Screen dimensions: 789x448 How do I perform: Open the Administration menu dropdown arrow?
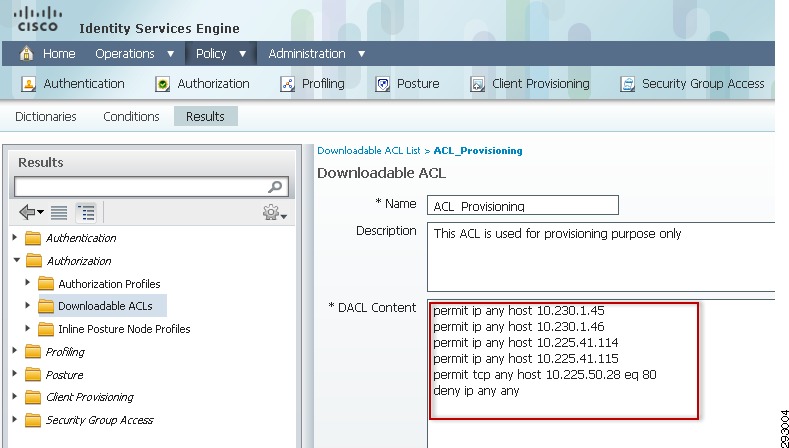361,54
